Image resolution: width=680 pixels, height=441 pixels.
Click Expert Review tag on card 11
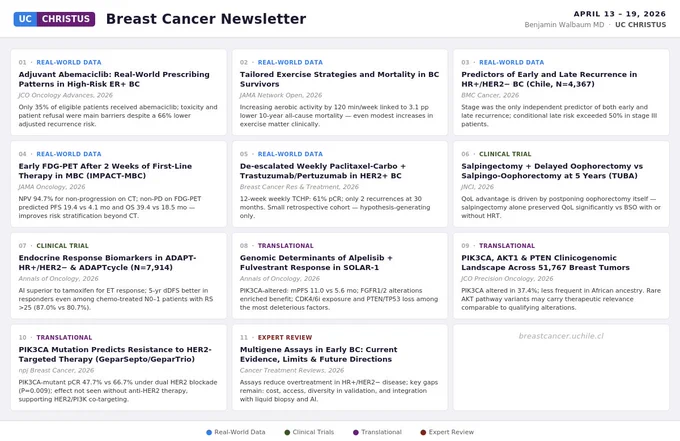click(x=285, y=337)
